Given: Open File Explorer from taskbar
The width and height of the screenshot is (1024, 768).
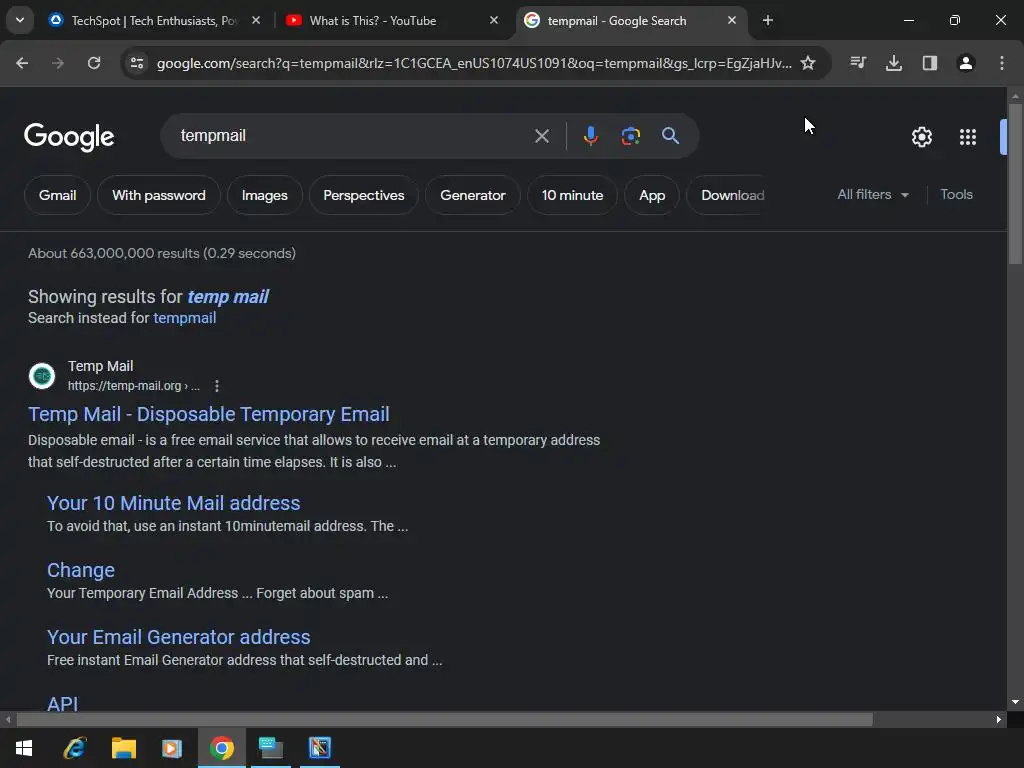Looking at the screenshot, I should click(x=123, y=748).
